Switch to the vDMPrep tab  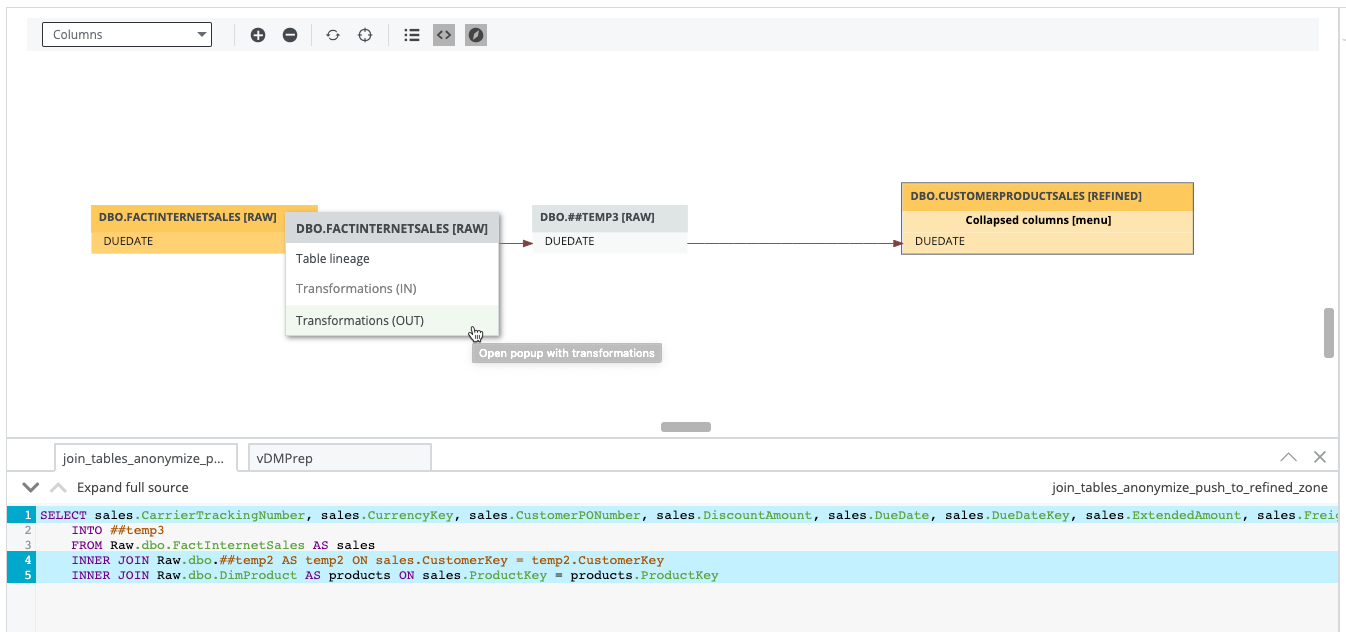coord(339,458)
